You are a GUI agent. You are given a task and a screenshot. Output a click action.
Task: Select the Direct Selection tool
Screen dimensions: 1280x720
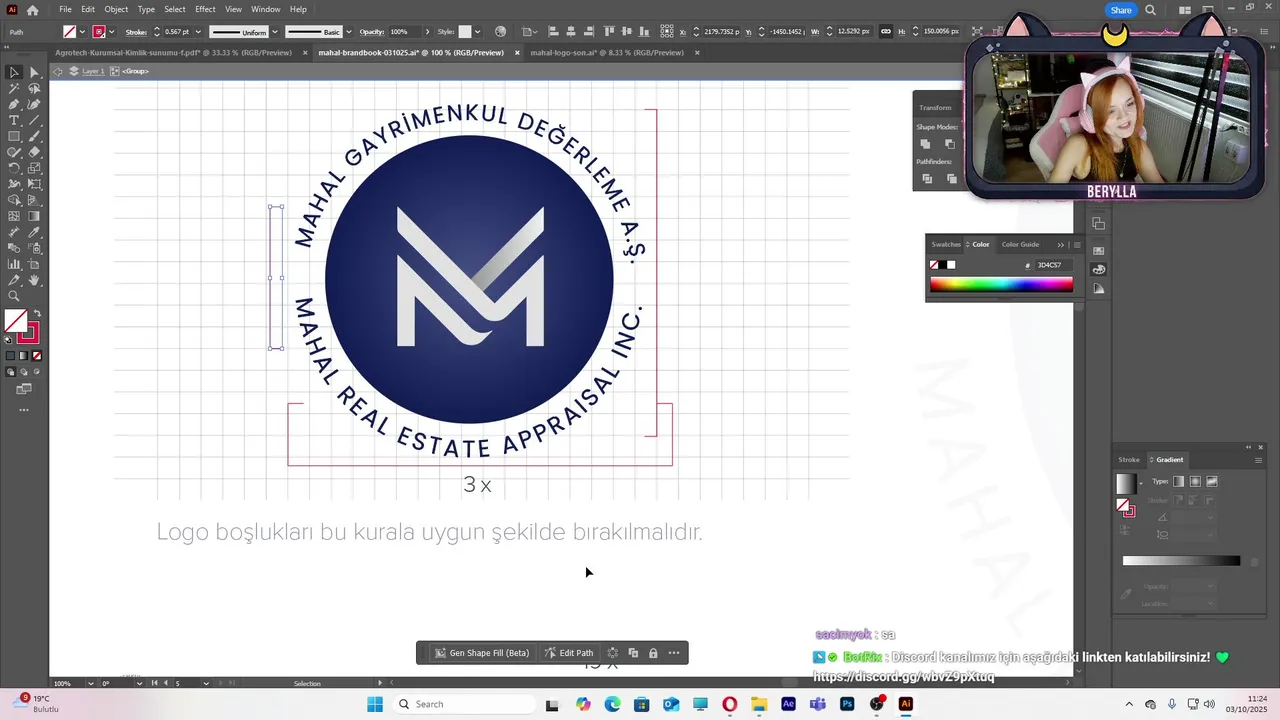tap(34, 72)
